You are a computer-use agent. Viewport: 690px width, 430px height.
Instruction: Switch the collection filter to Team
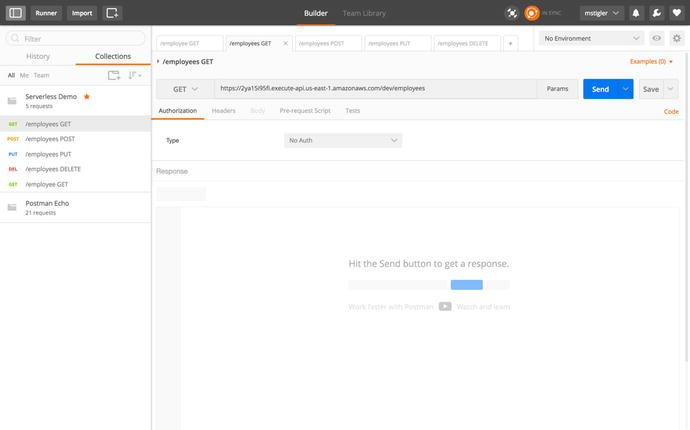click(41, 75)
